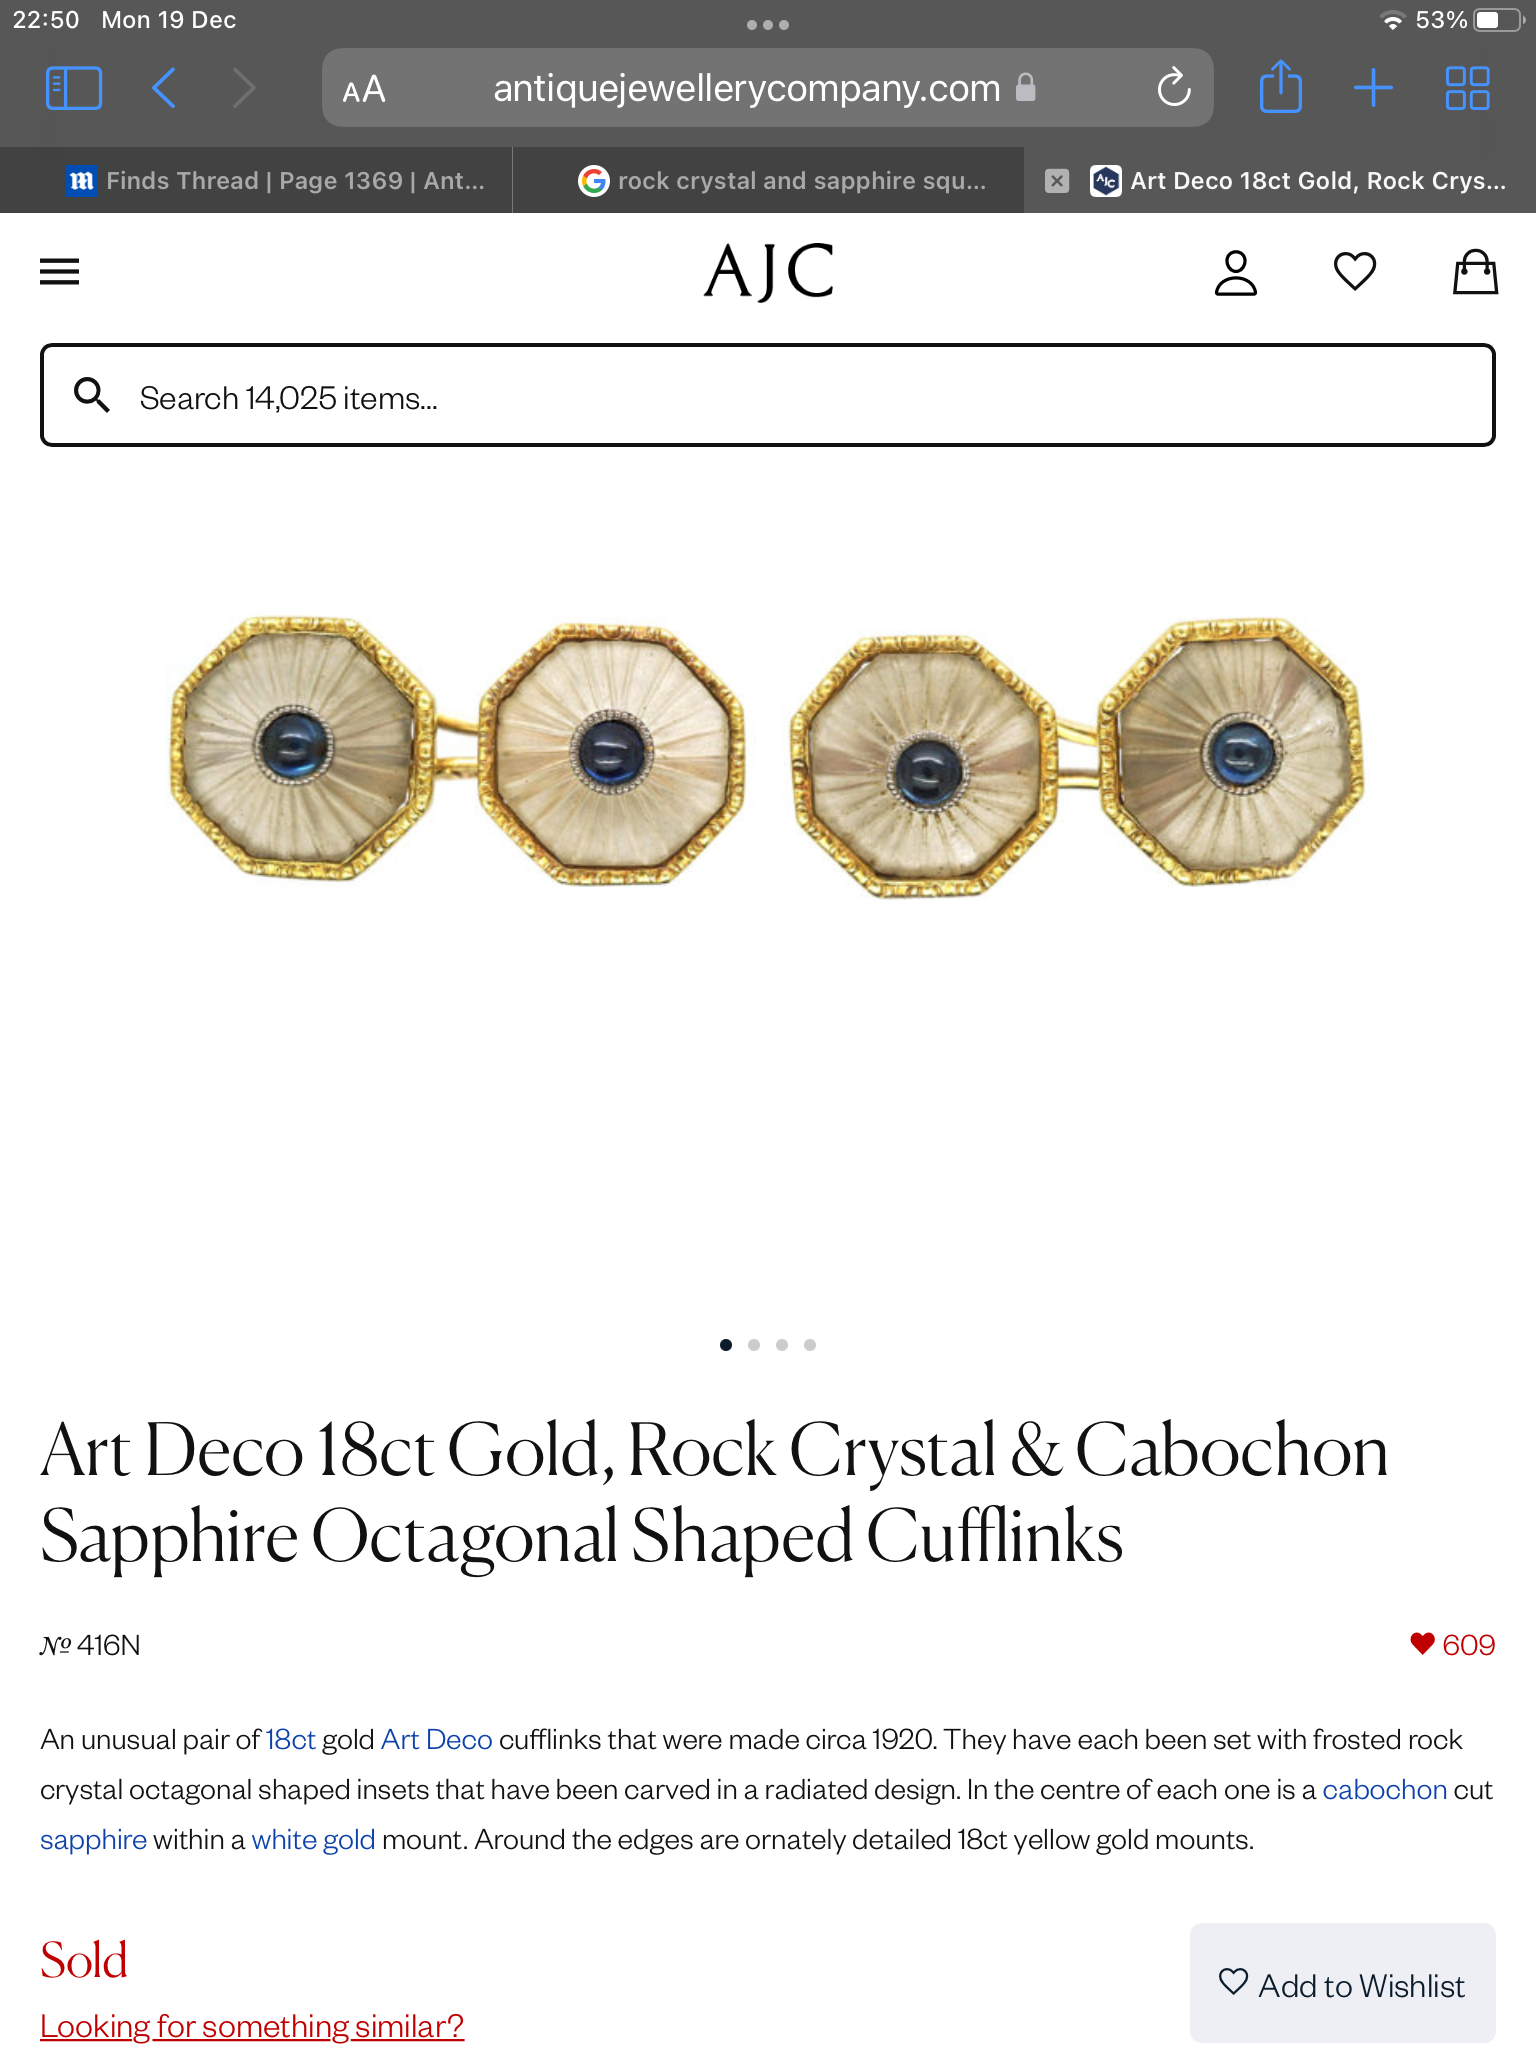Open the Safari sidebar panel
1536x2048 pixels.
74,88
